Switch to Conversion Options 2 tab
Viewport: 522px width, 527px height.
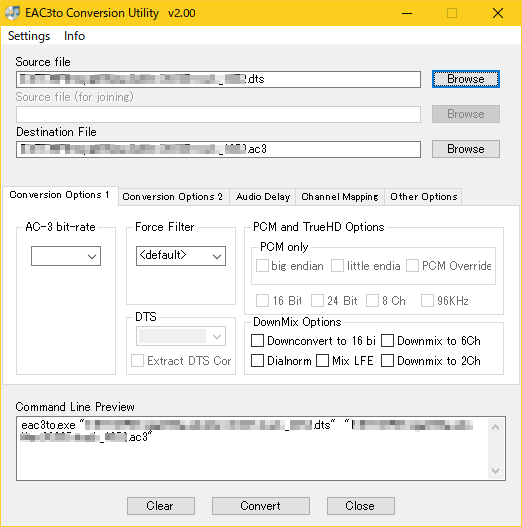[x=173, y=197]
